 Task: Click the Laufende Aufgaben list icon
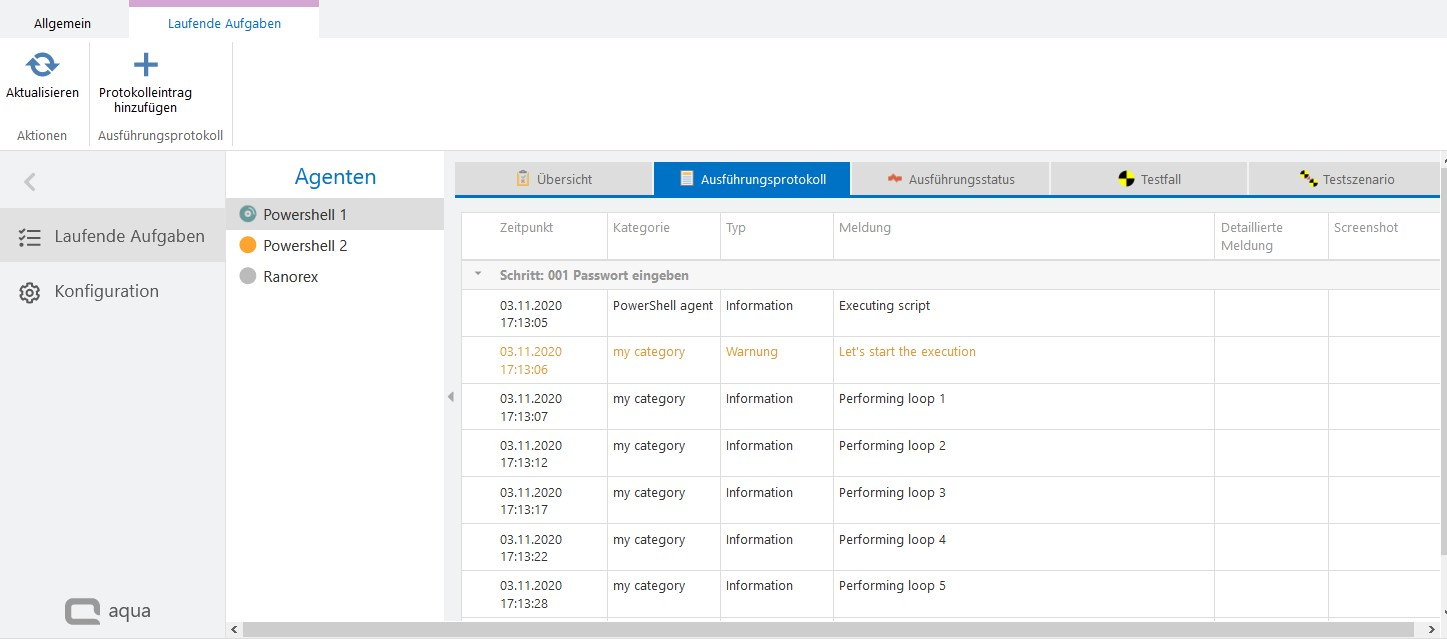click(x=30, y=237)
